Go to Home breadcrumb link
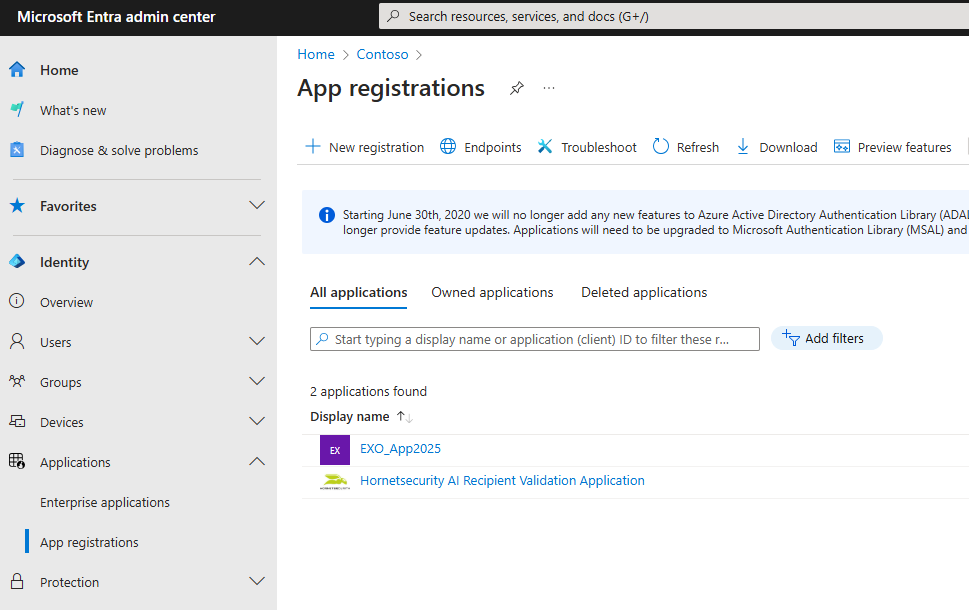This screenshot has height=610, width=969. tap(316, 54)
